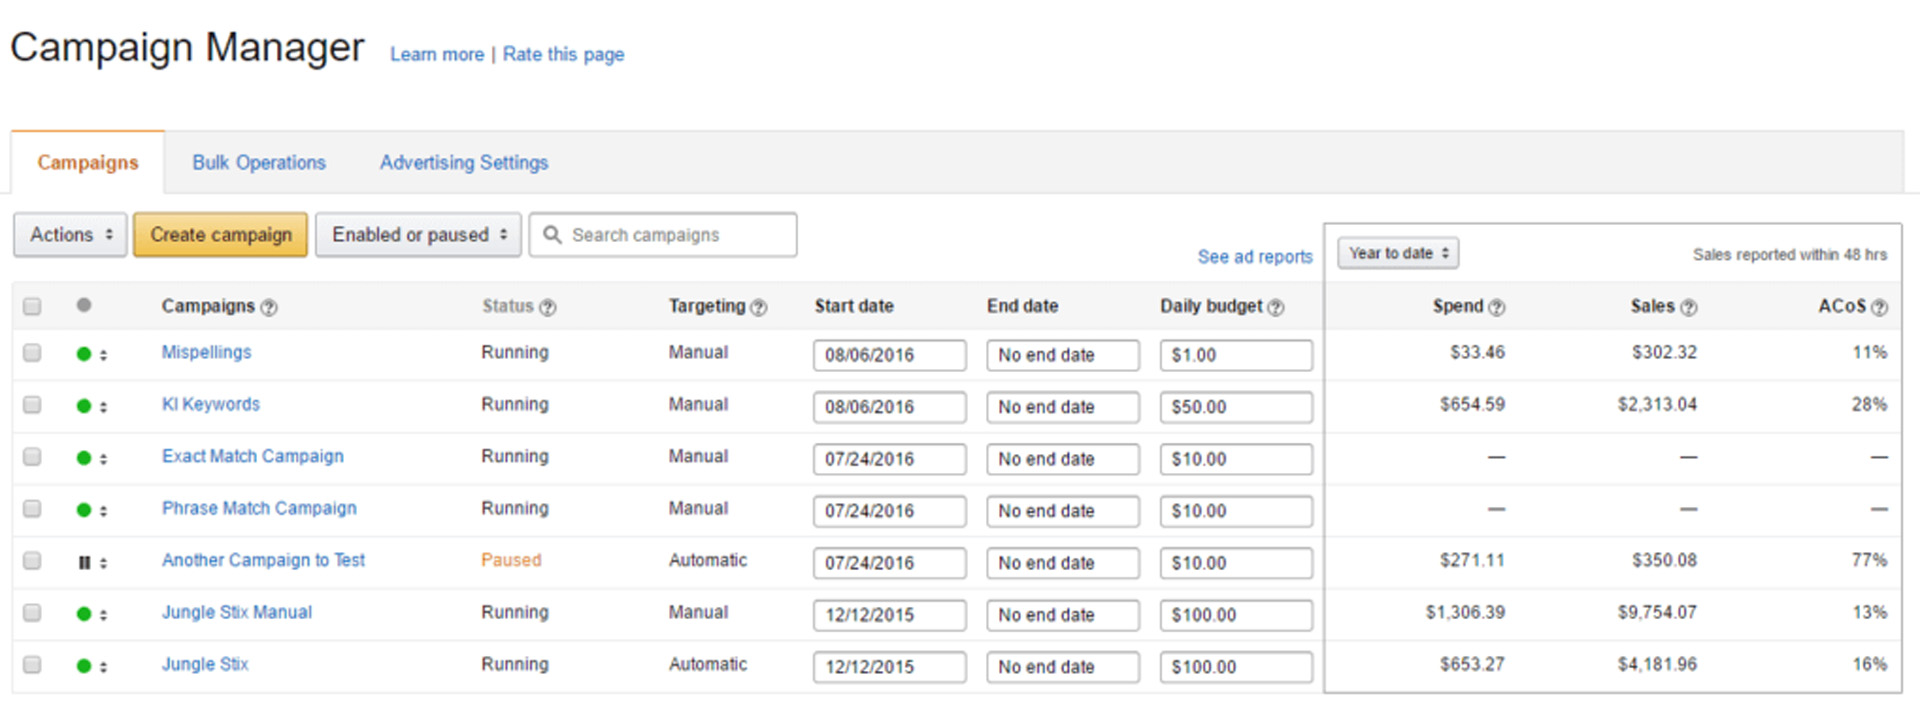This screenshot has height=721, width=1920.
Task: Click the help icon next to ACoS
Action: pos(1879,308)
